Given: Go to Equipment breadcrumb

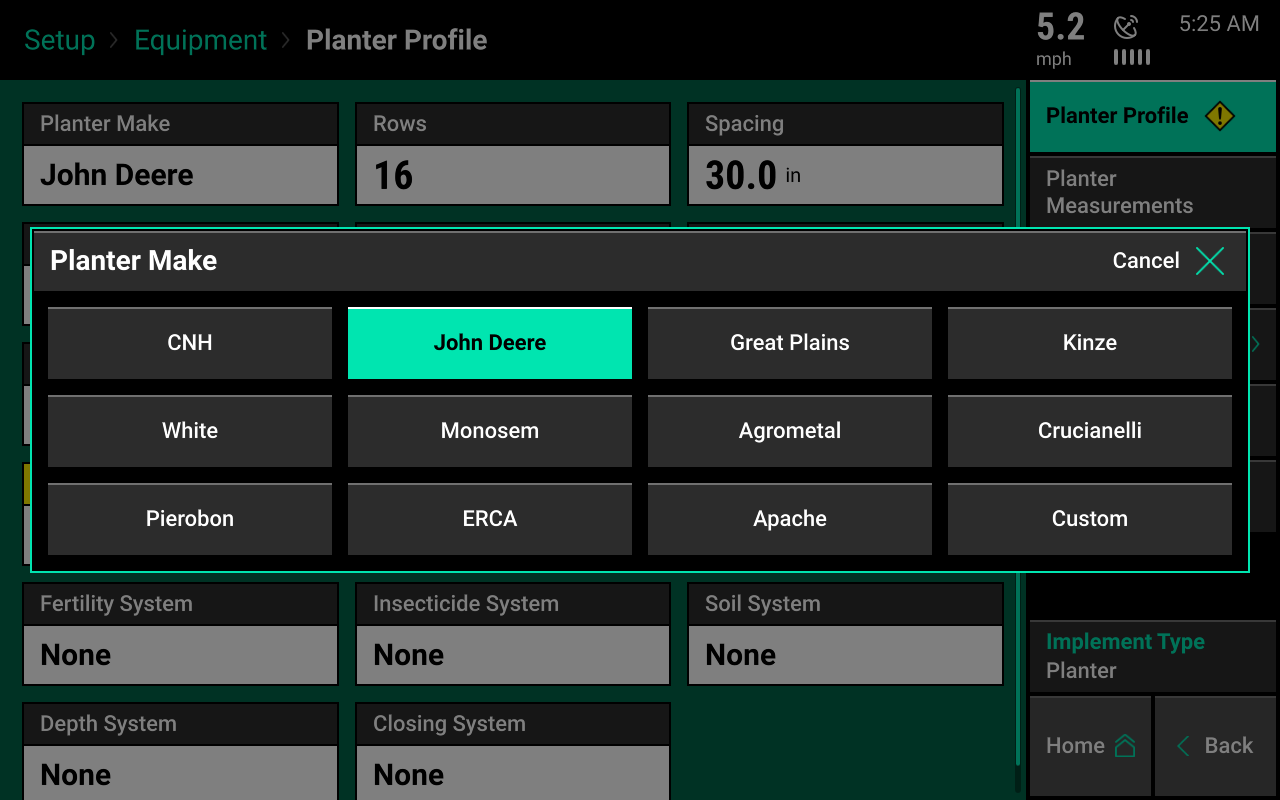Looking at the screenshot, I should coord(201,41).
